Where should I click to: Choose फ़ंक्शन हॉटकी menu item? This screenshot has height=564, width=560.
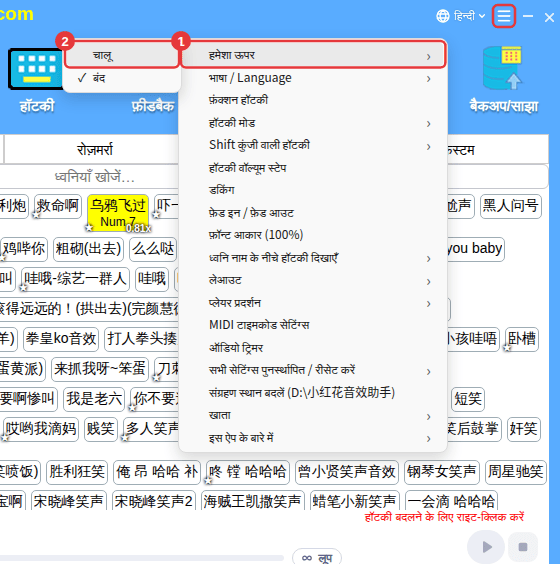(x=313, y=100)
